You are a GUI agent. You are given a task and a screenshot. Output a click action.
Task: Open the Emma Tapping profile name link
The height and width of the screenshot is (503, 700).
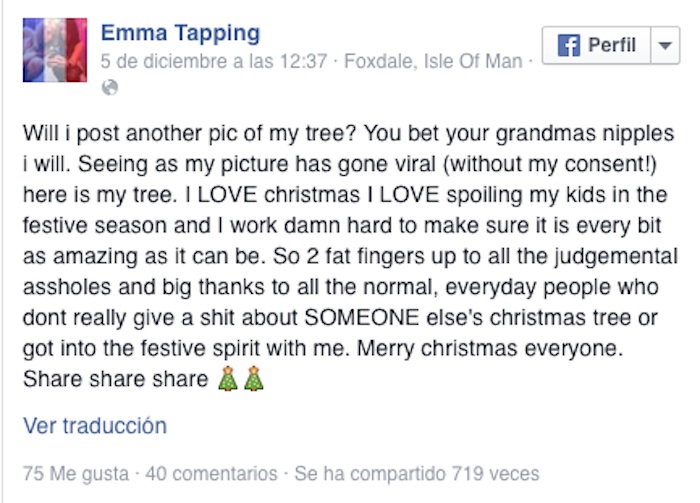pyautogui.click(x=180, y=33)
